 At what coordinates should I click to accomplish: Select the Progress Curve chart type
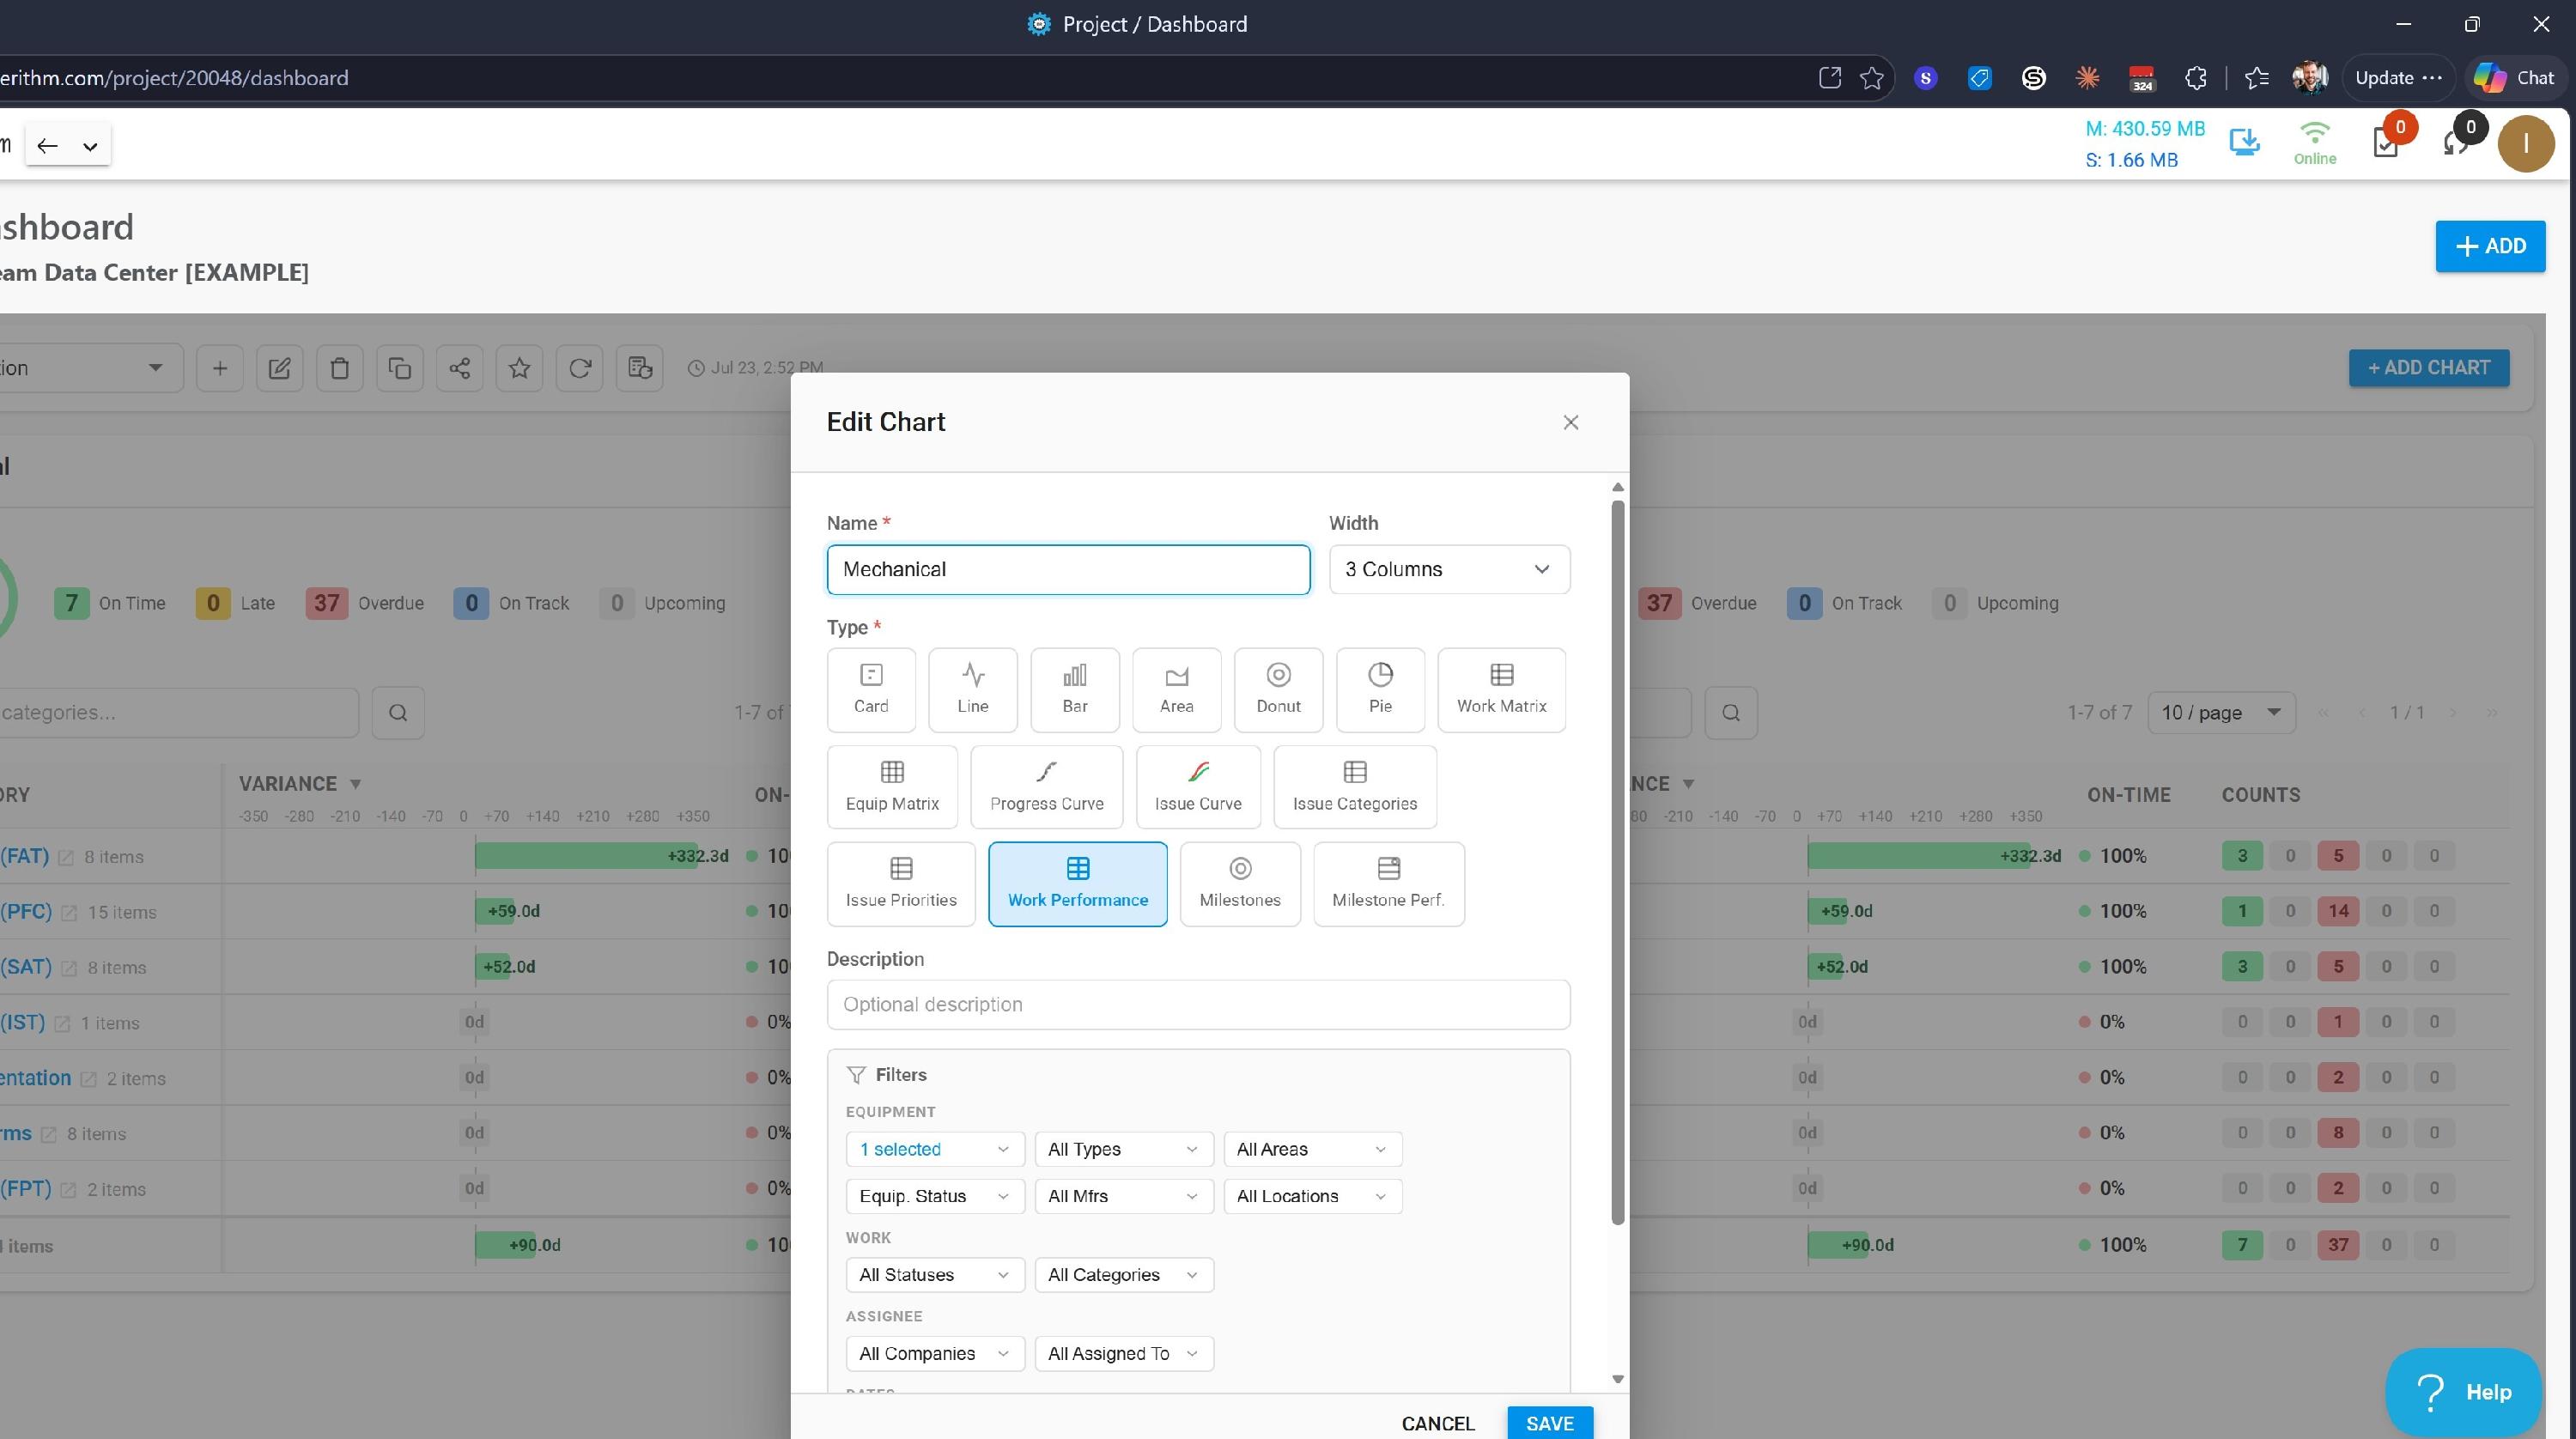tap(1046, 787)
